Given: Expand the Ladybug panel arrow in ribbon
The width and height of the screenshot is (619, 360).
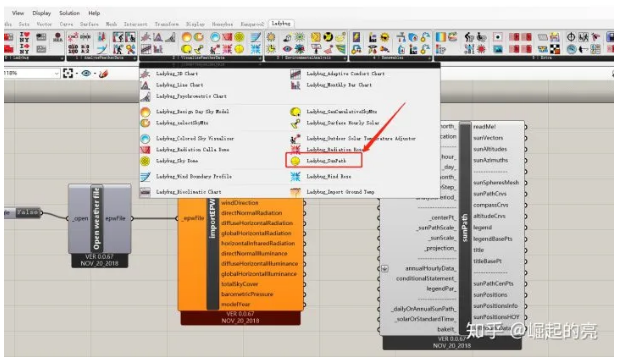Looking at the screenshot, I should [x=62, y=58].
